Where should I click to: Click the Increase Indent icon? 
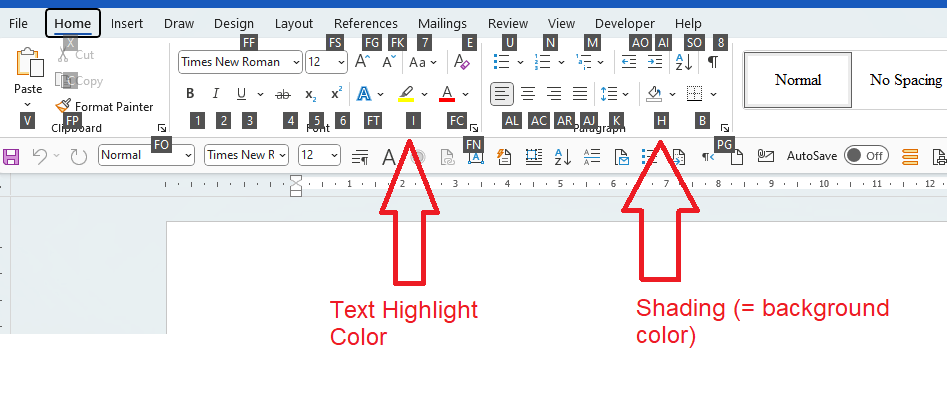coord(655,62)
